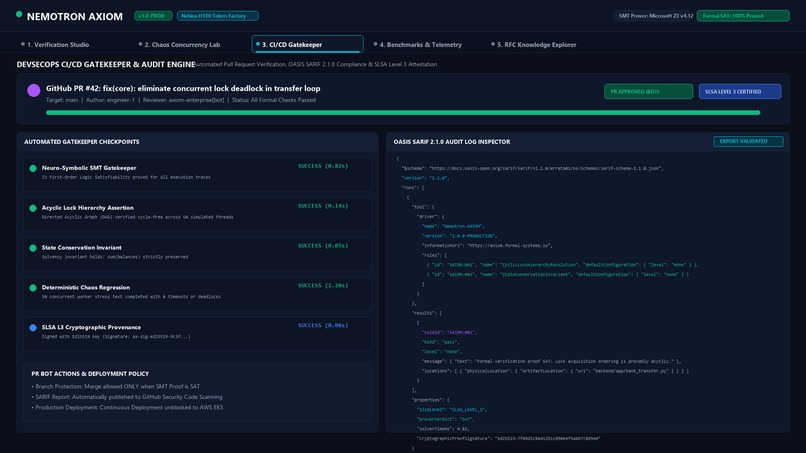Image resolution: width=806 pixels, height=453 pixels.
Task: Click the purple avatar circle for PR #42
Action: [34, 90]
